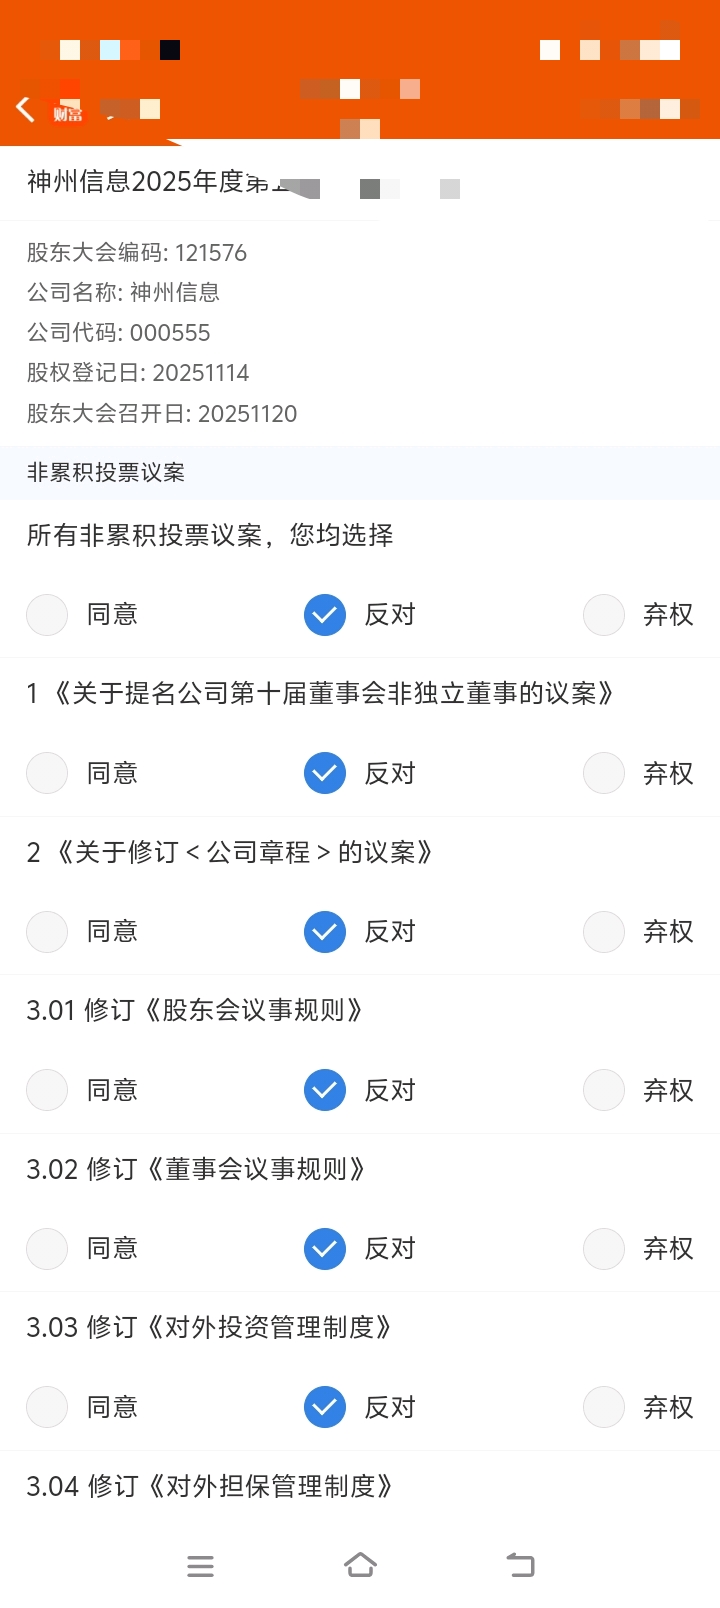Choose 弃权 for proposal 2 公司章程 amendment

[604, 932]
